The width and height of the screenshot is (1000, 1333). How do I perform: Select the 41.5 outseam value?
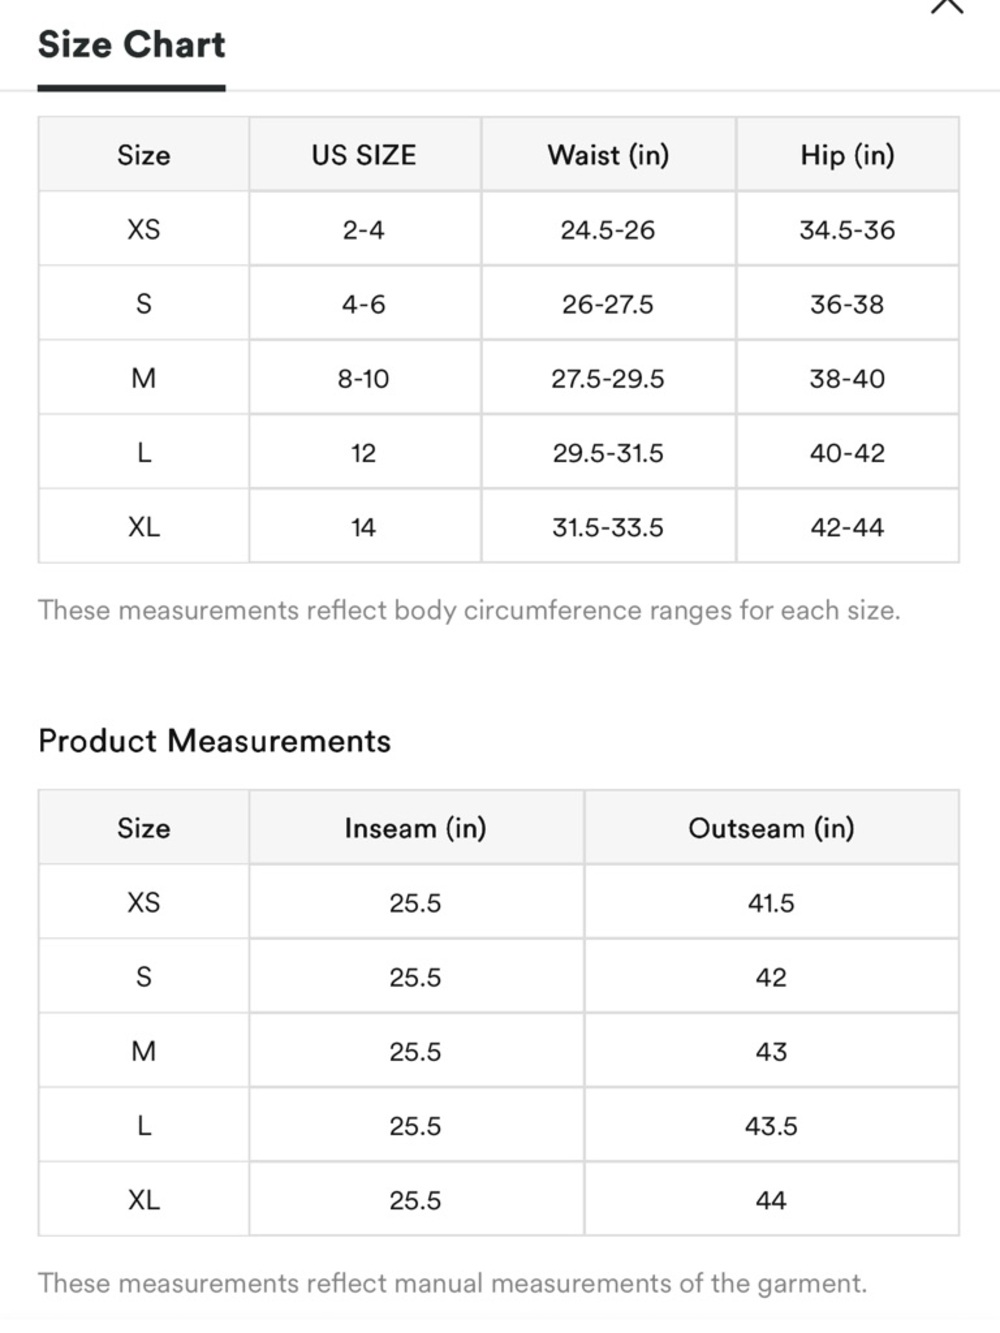click(771, 903)
